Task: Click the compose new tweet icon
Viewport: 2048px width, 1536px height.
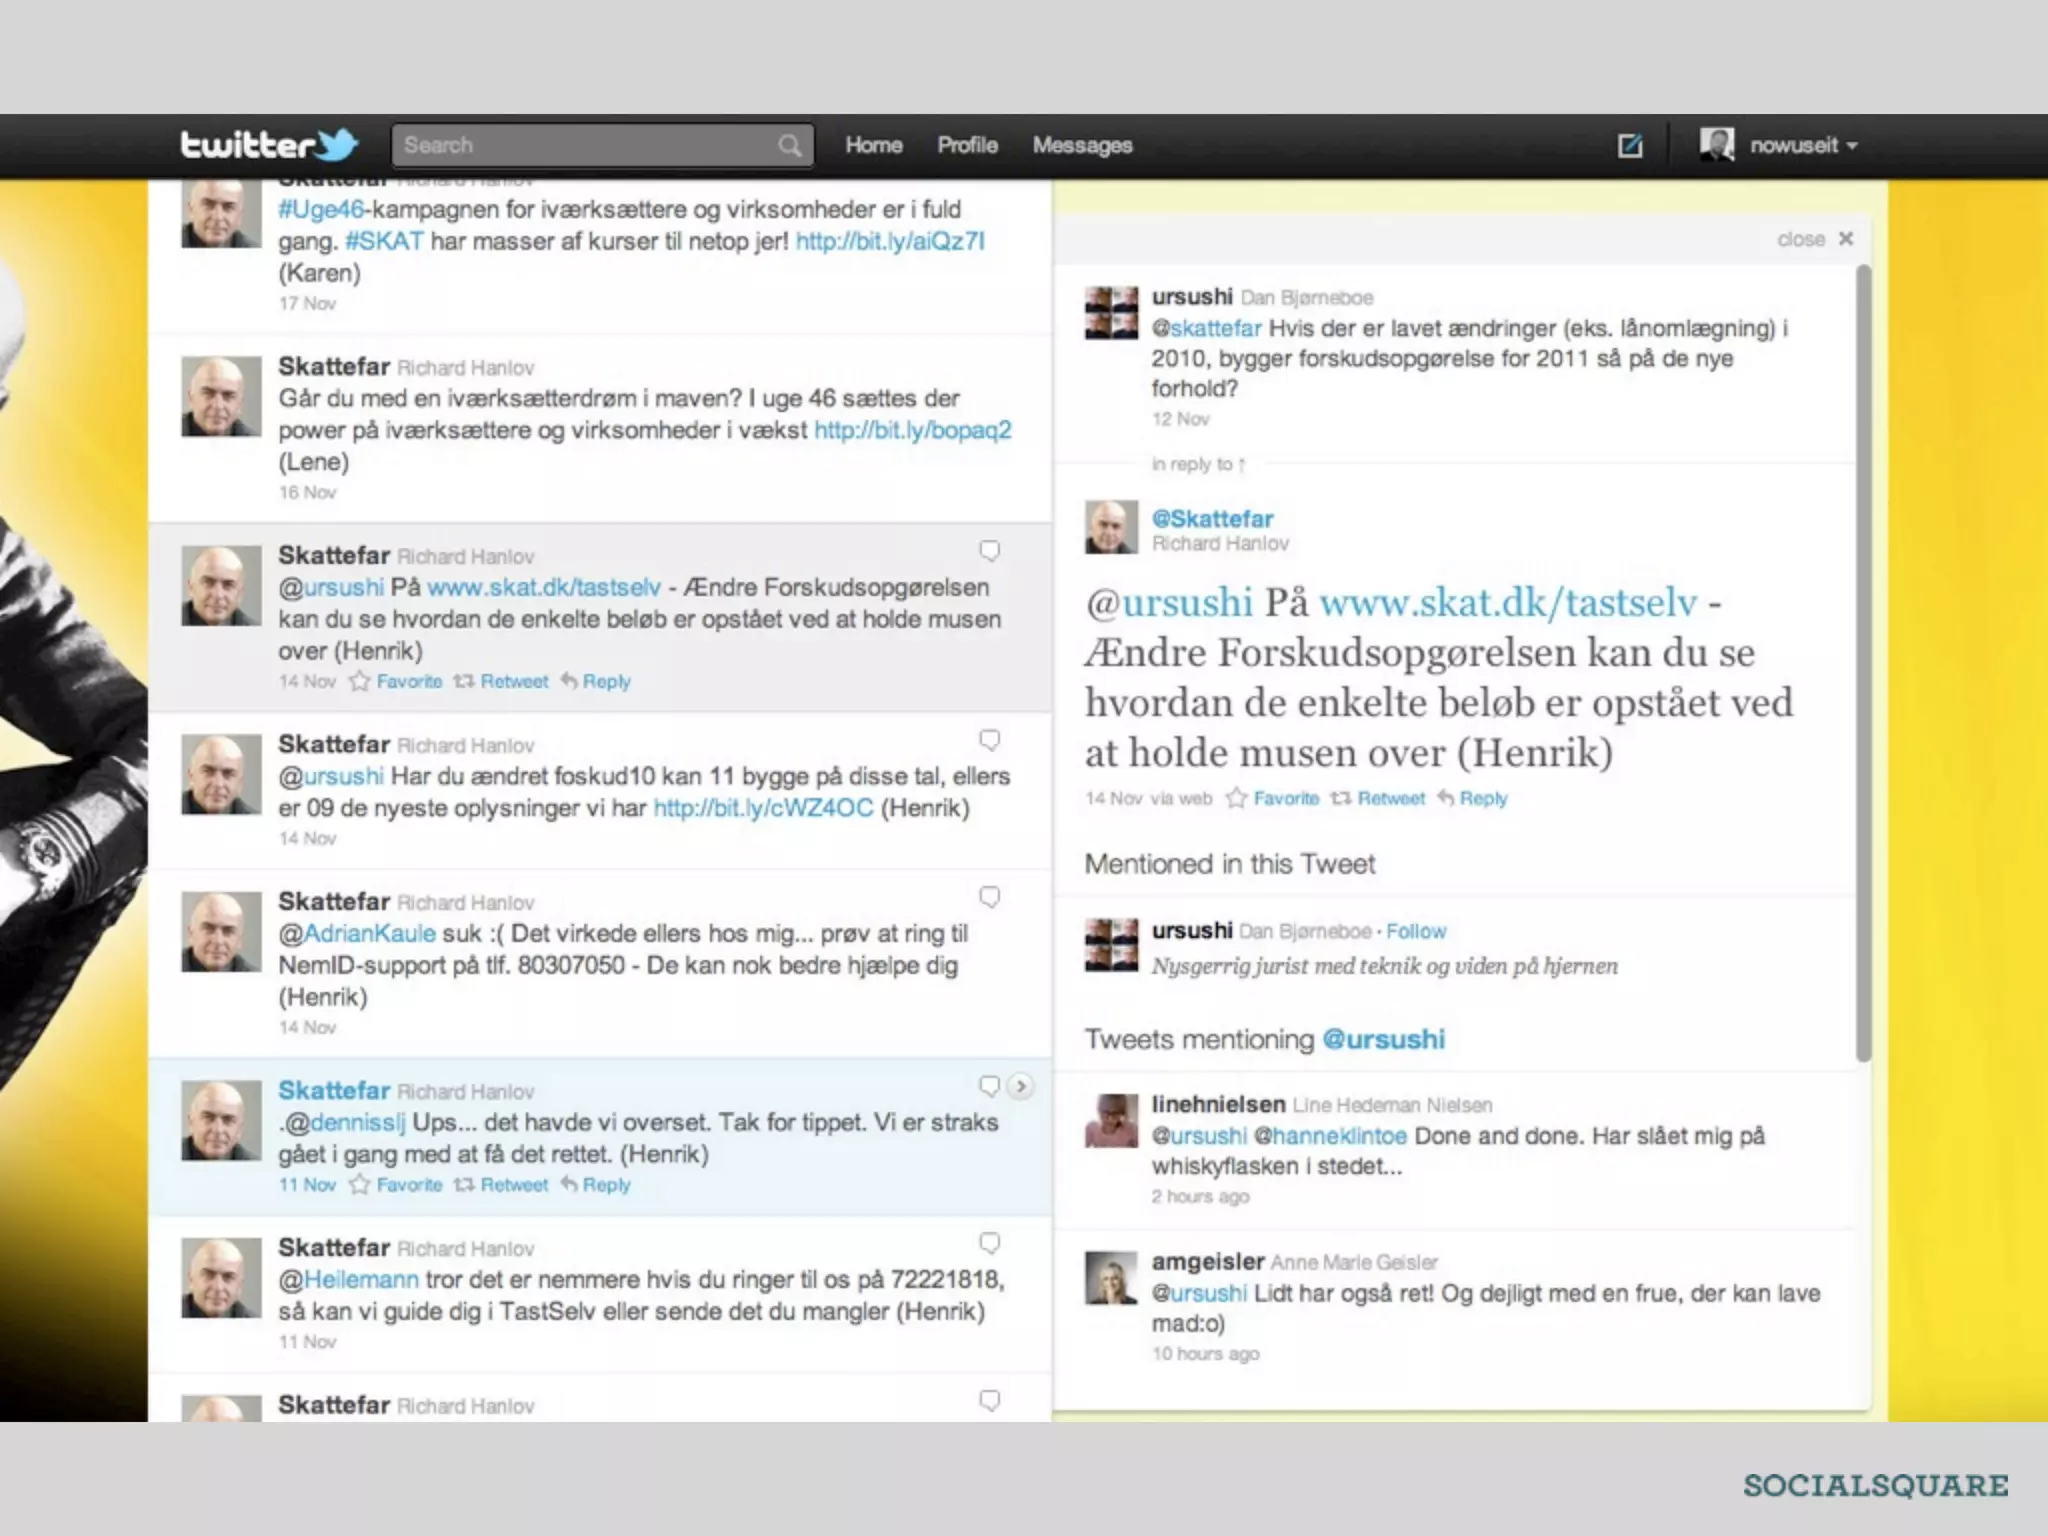Action: tap(1630, 146)
